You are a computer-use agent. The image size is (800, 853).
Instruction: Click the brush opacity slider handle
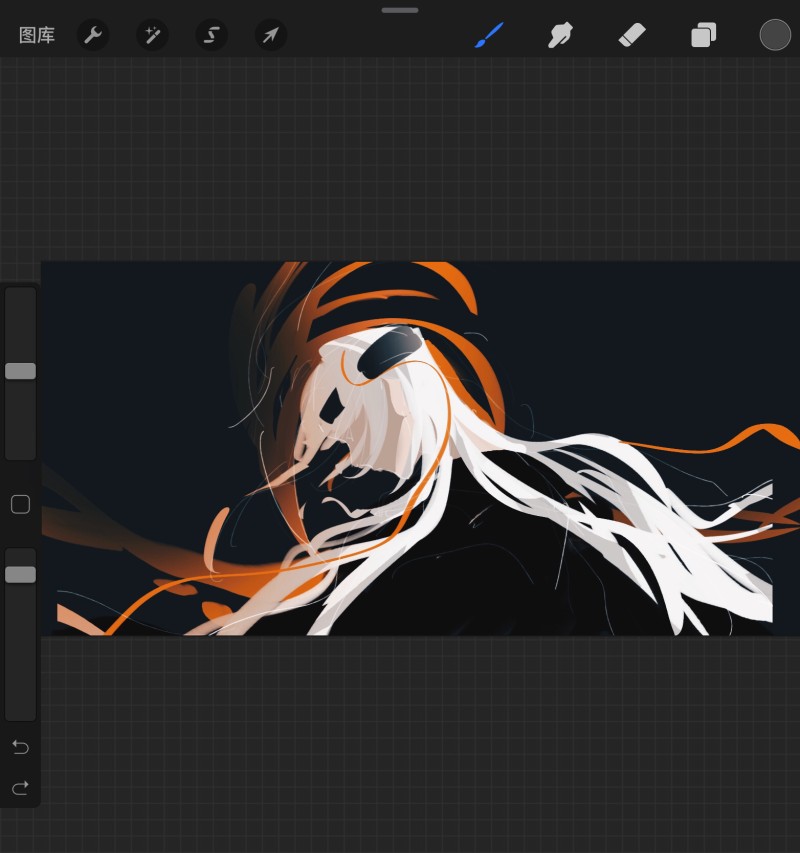[x=21, y=574]
